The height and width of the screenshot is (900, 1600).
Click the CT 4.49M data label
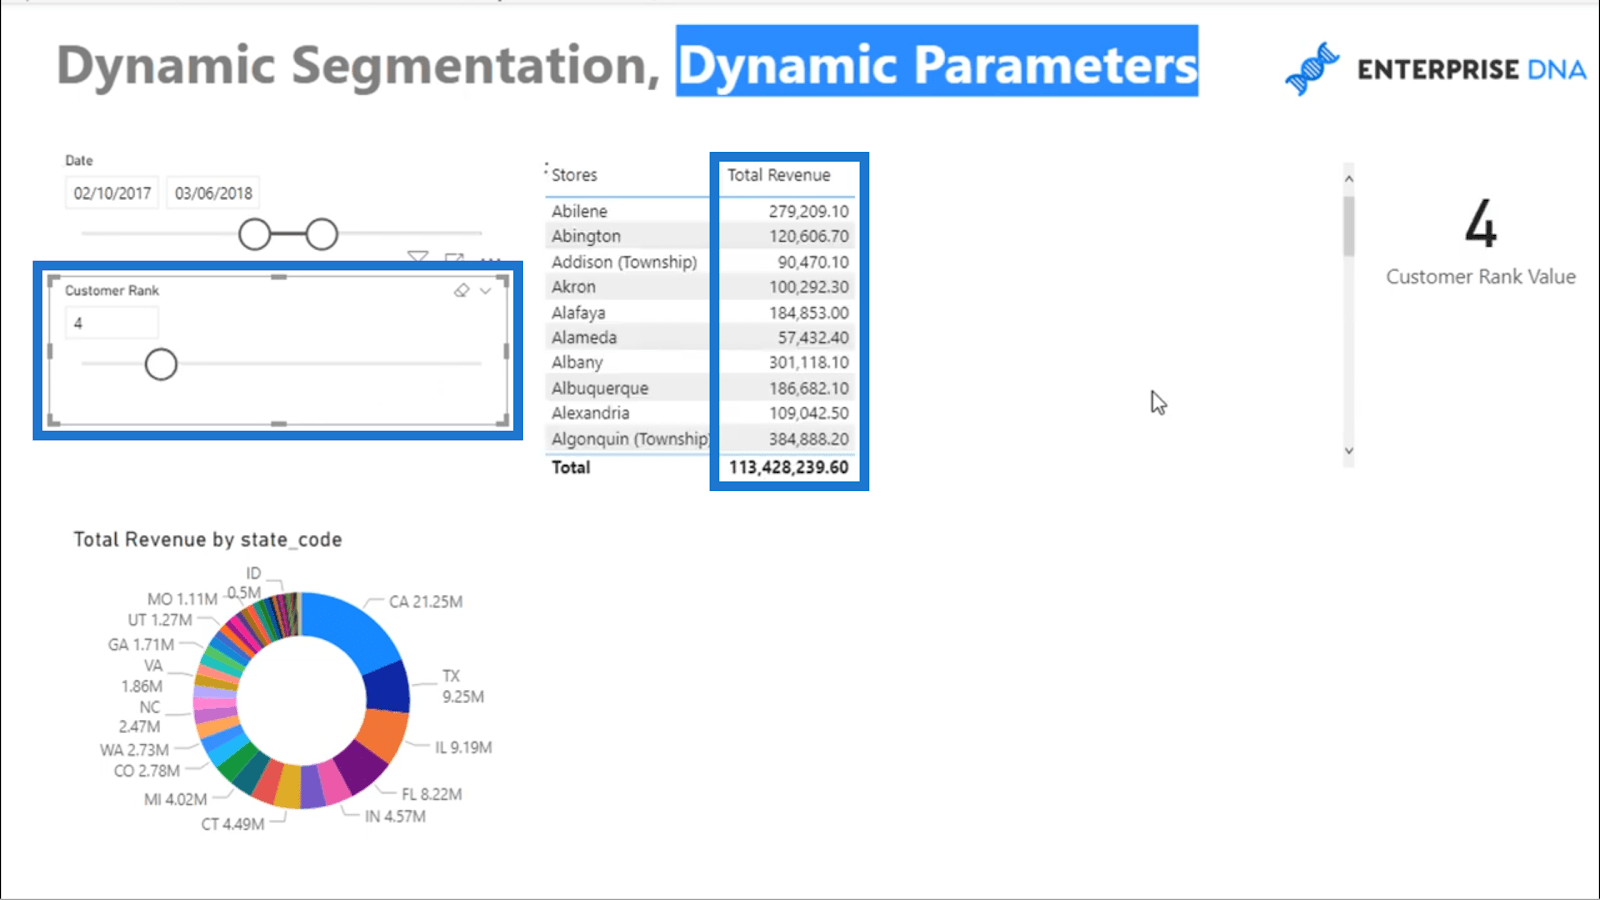tap(233, 824)
